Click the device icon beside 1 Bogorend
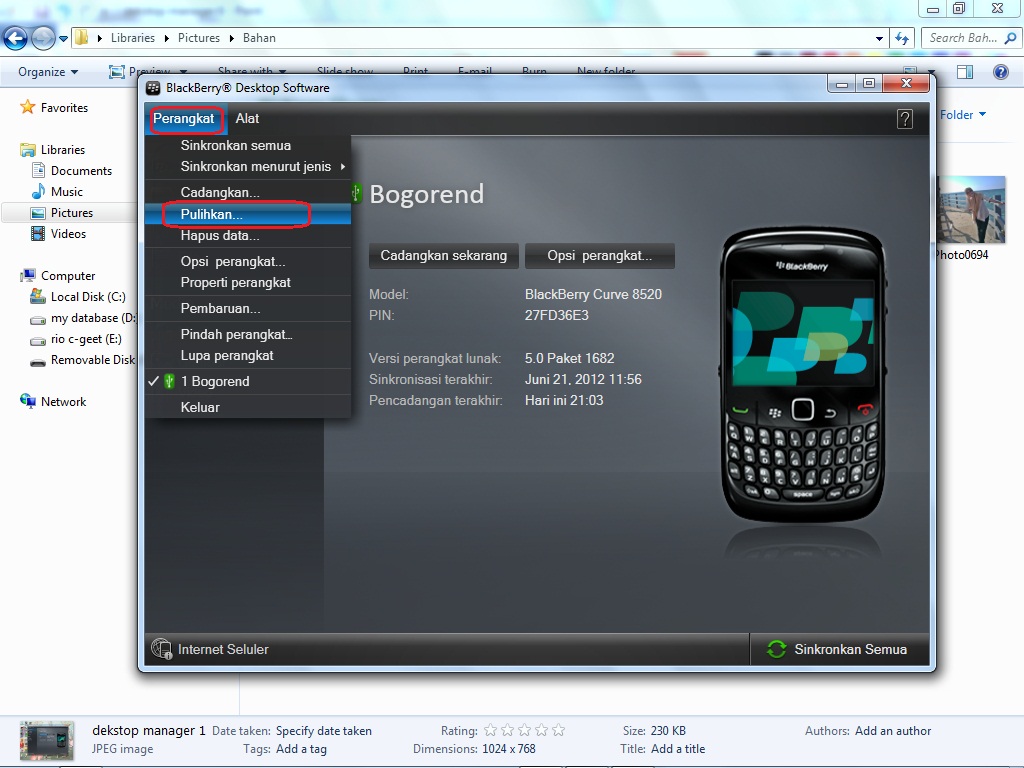This screenshot has height=768, width=1024. tap(170, 381)
